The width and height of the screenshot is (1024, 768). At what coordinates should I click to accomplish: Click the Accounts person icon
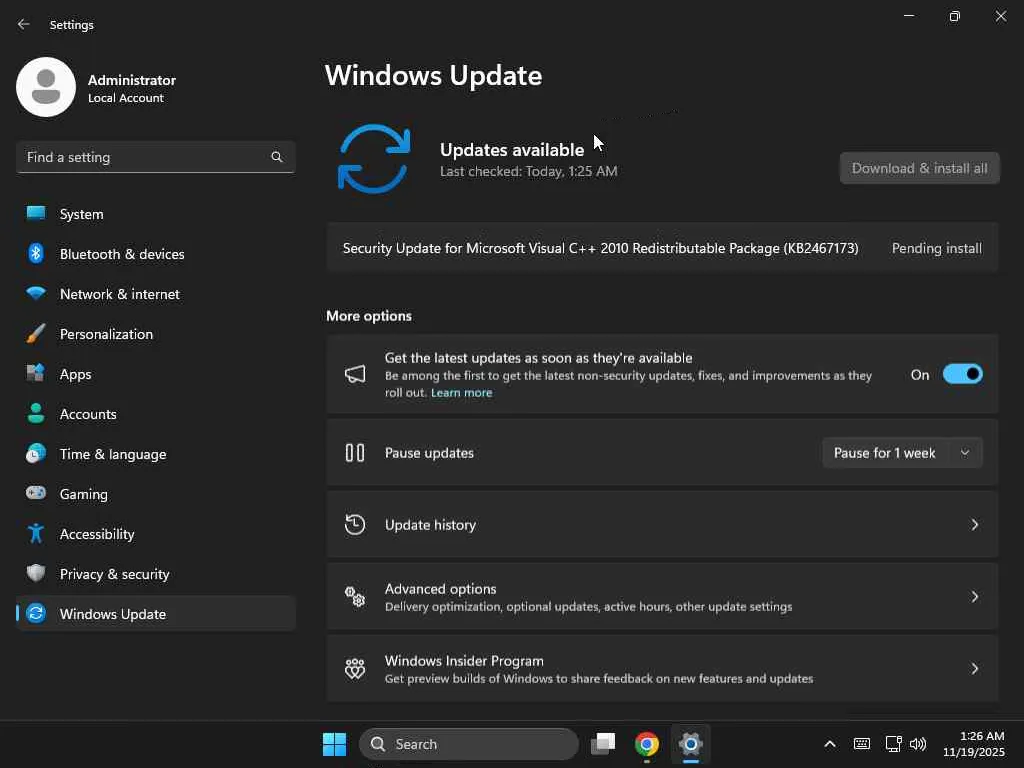point(36,413)
